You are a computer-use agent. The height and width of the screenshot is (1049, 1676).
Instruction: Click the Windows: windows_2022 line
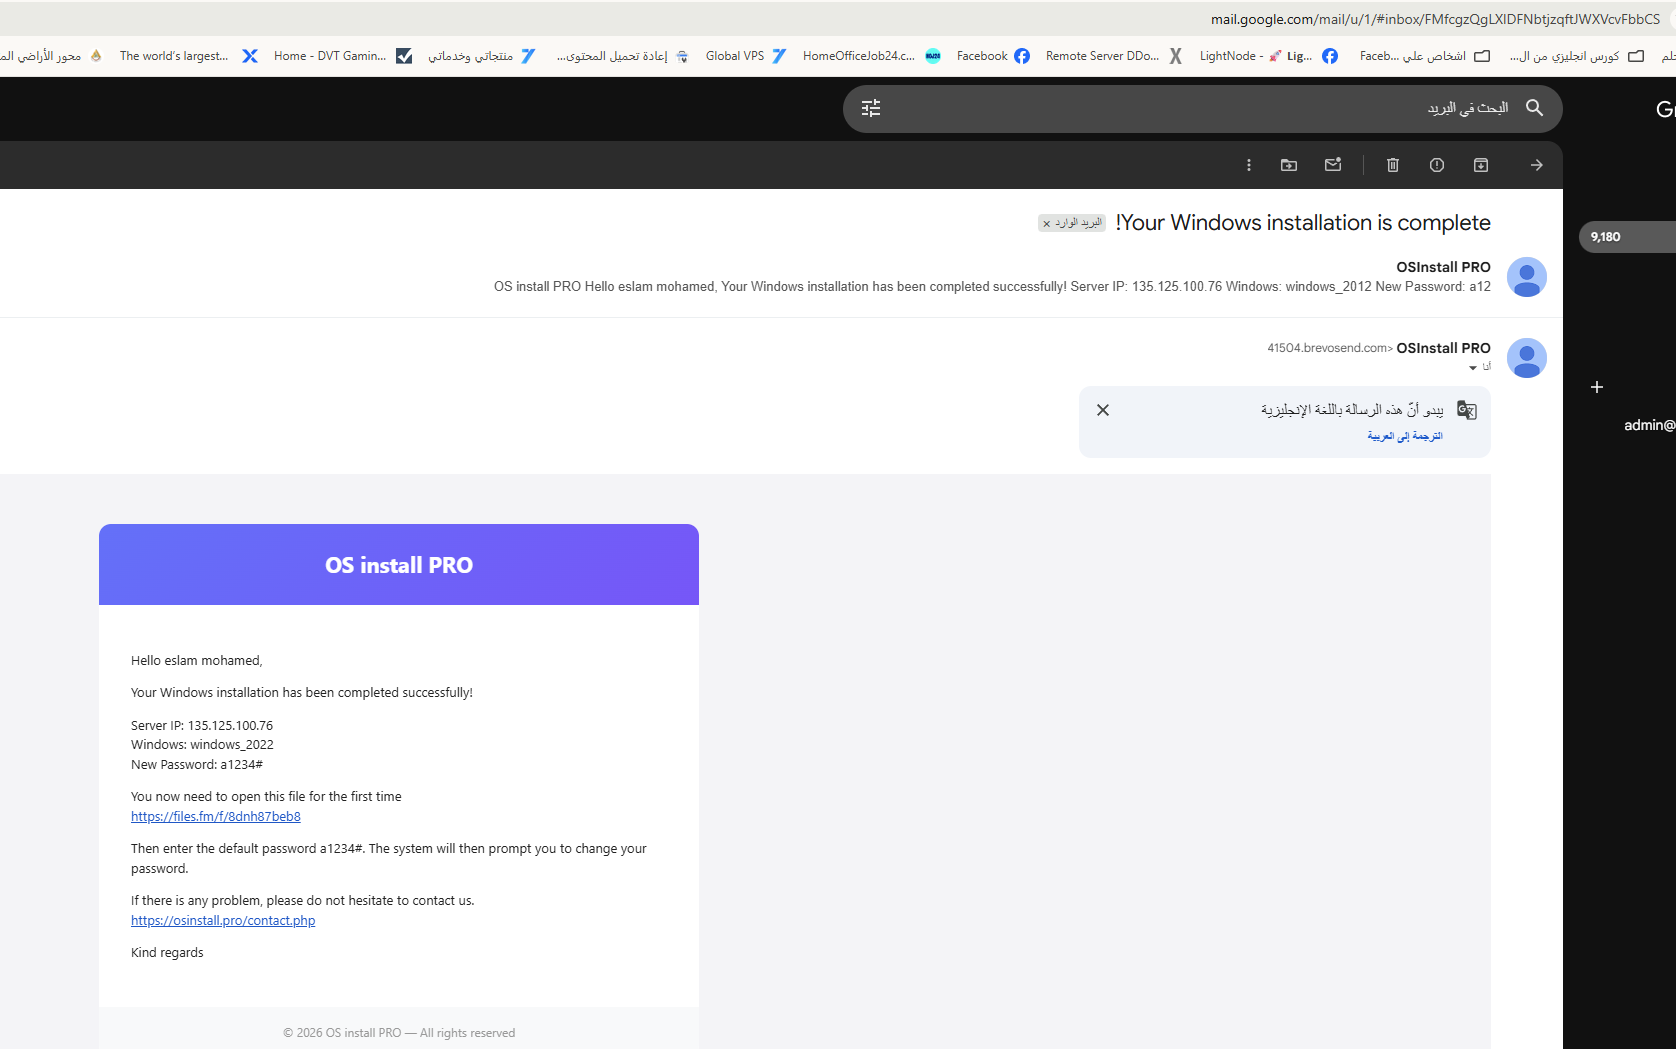202,745
